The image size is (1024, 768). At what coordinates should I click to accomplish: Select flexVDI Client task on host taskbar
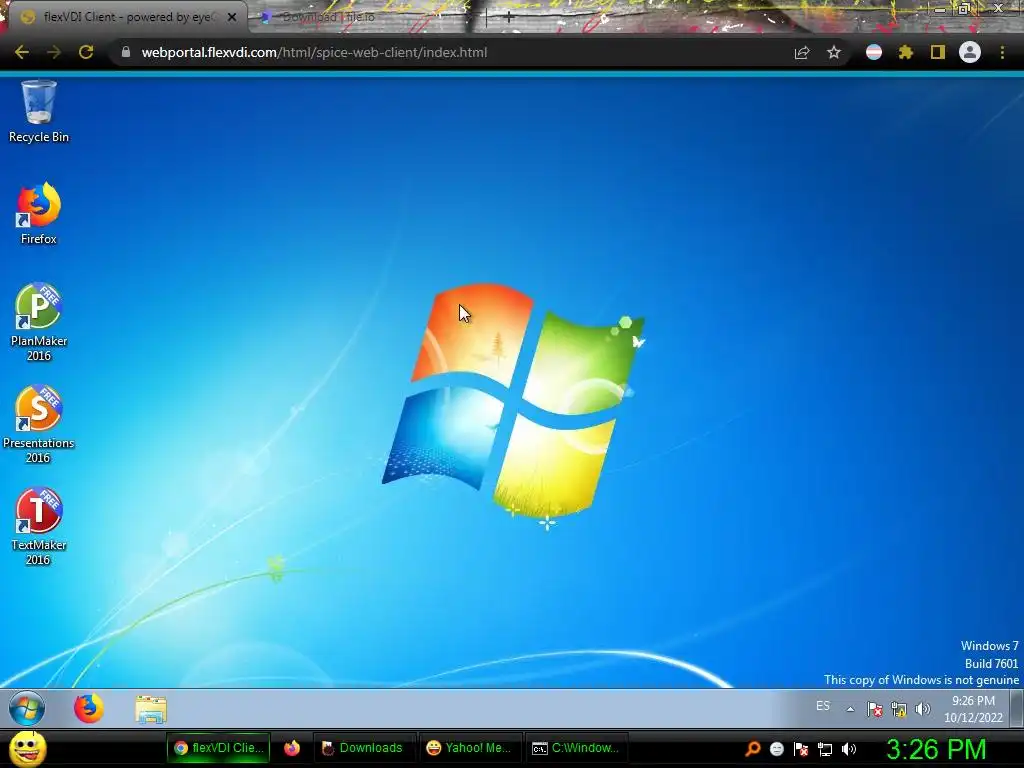click(x=219, y=748)
